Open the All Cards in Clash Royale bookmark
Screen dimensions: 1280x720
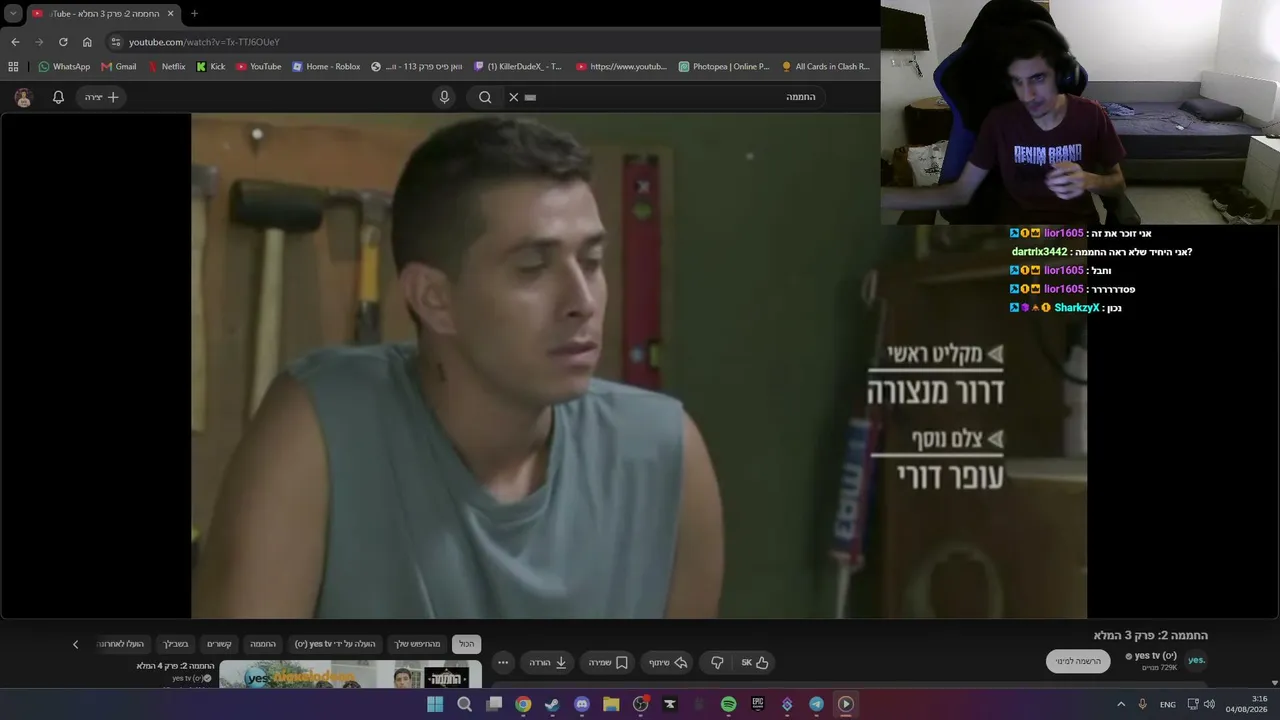click(x=826, y=67)
